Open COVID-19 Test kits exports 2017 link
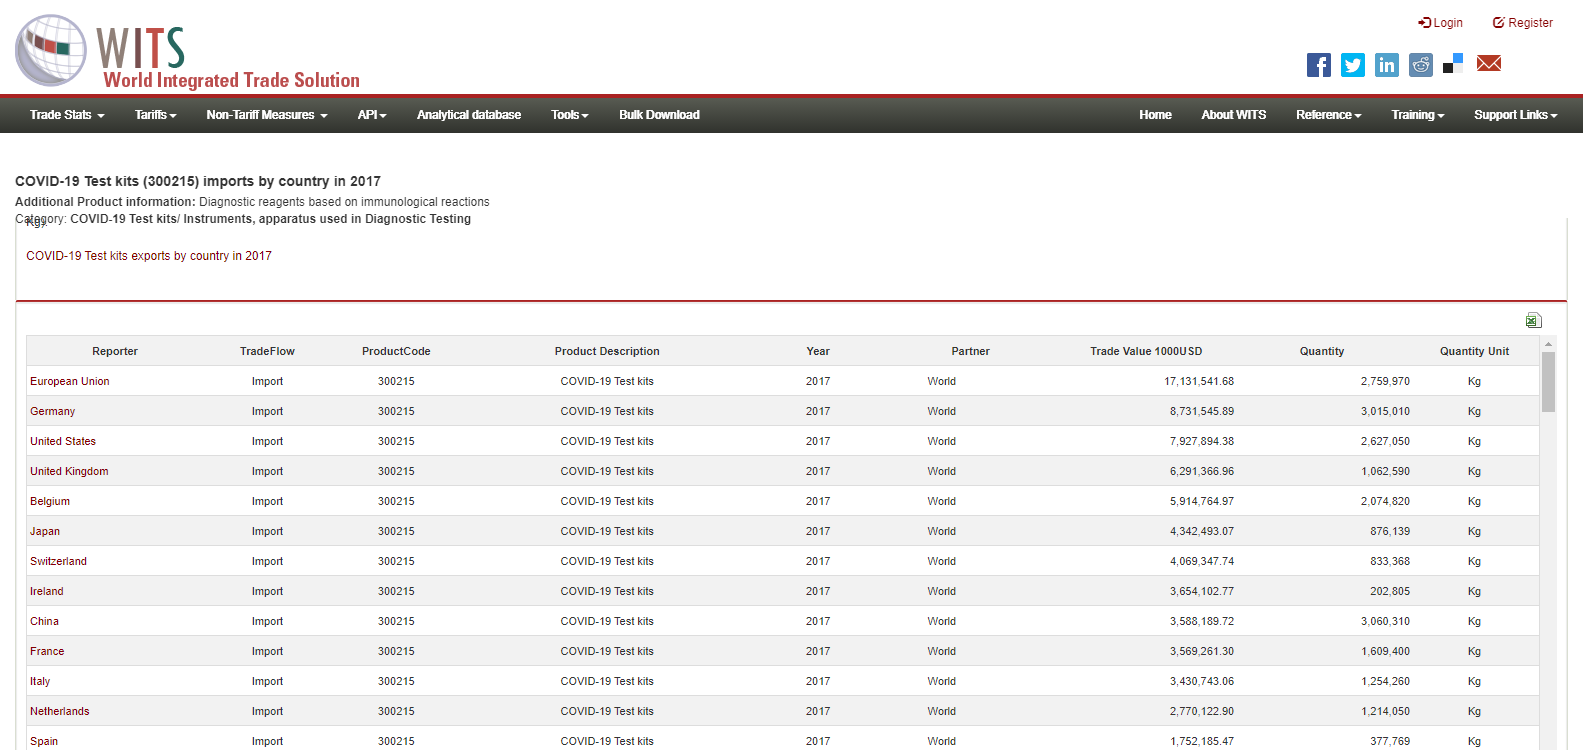Screen dimensions: 1583x750 pos(149,256)
